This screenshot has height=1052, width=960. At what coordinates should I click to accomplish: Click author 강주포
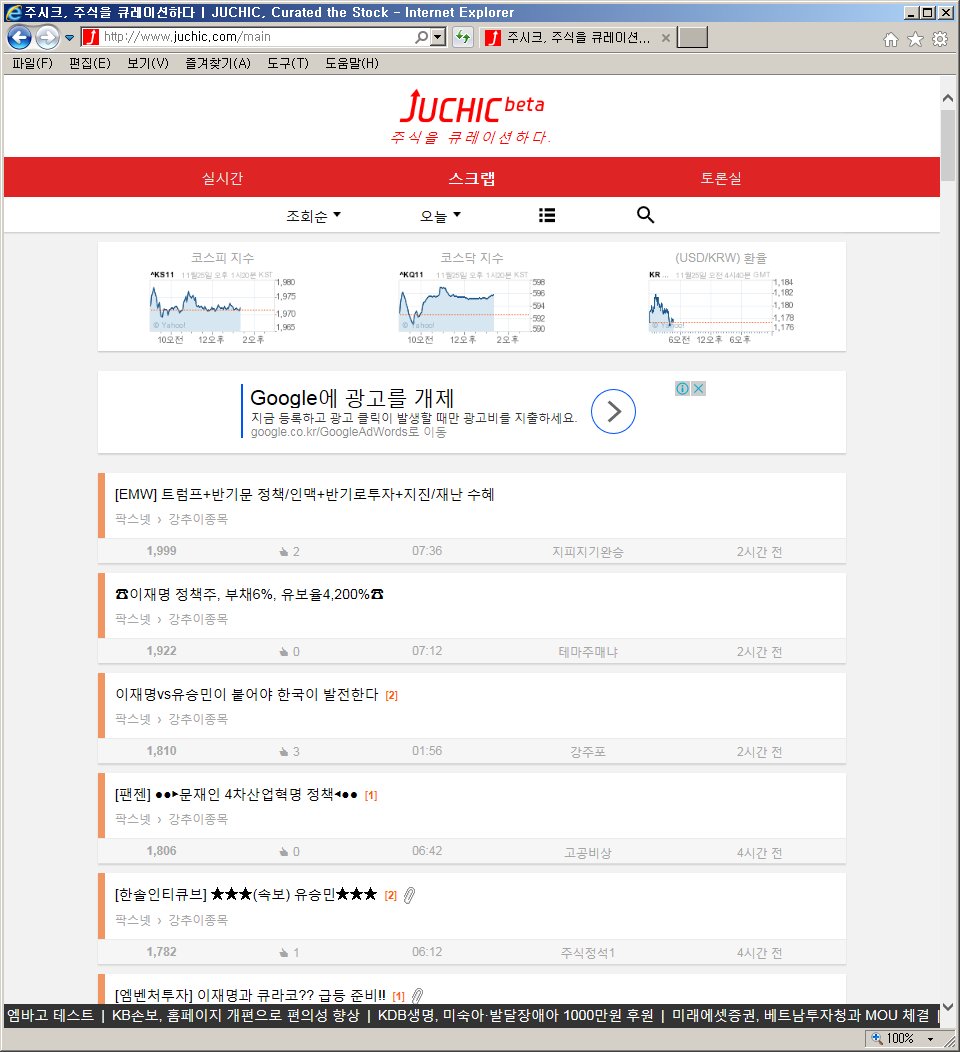click(588, 751)
